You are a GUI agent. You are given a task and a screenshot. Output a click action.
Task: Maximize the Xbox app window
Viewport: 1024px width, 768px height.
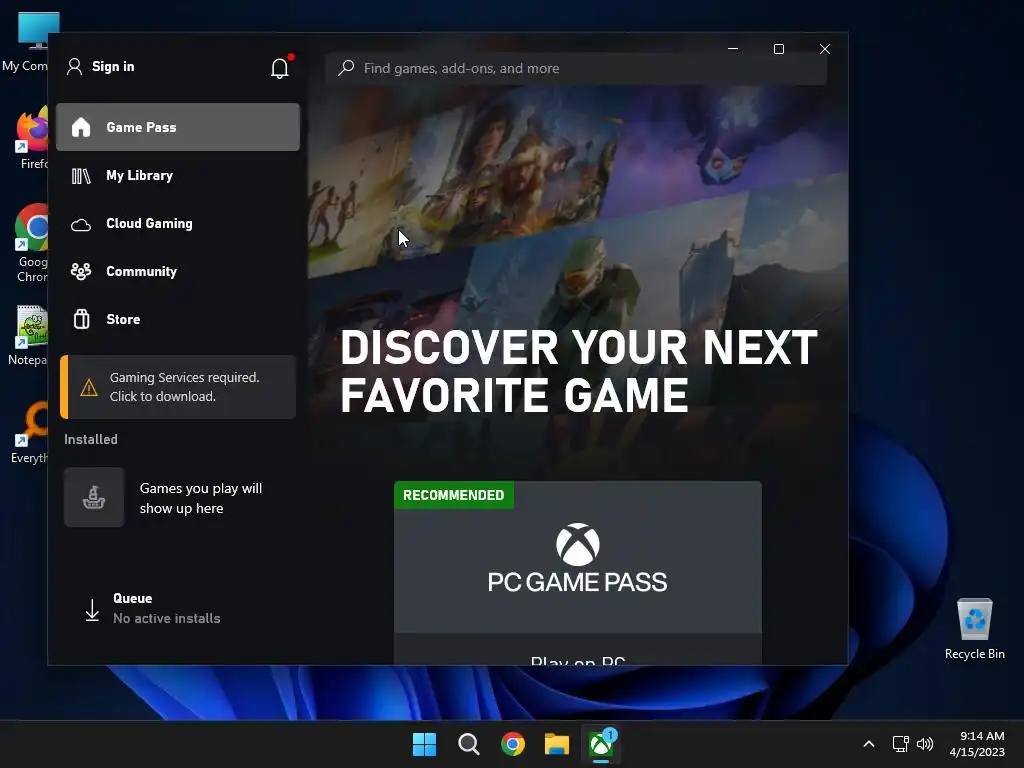tap(778, 49)
